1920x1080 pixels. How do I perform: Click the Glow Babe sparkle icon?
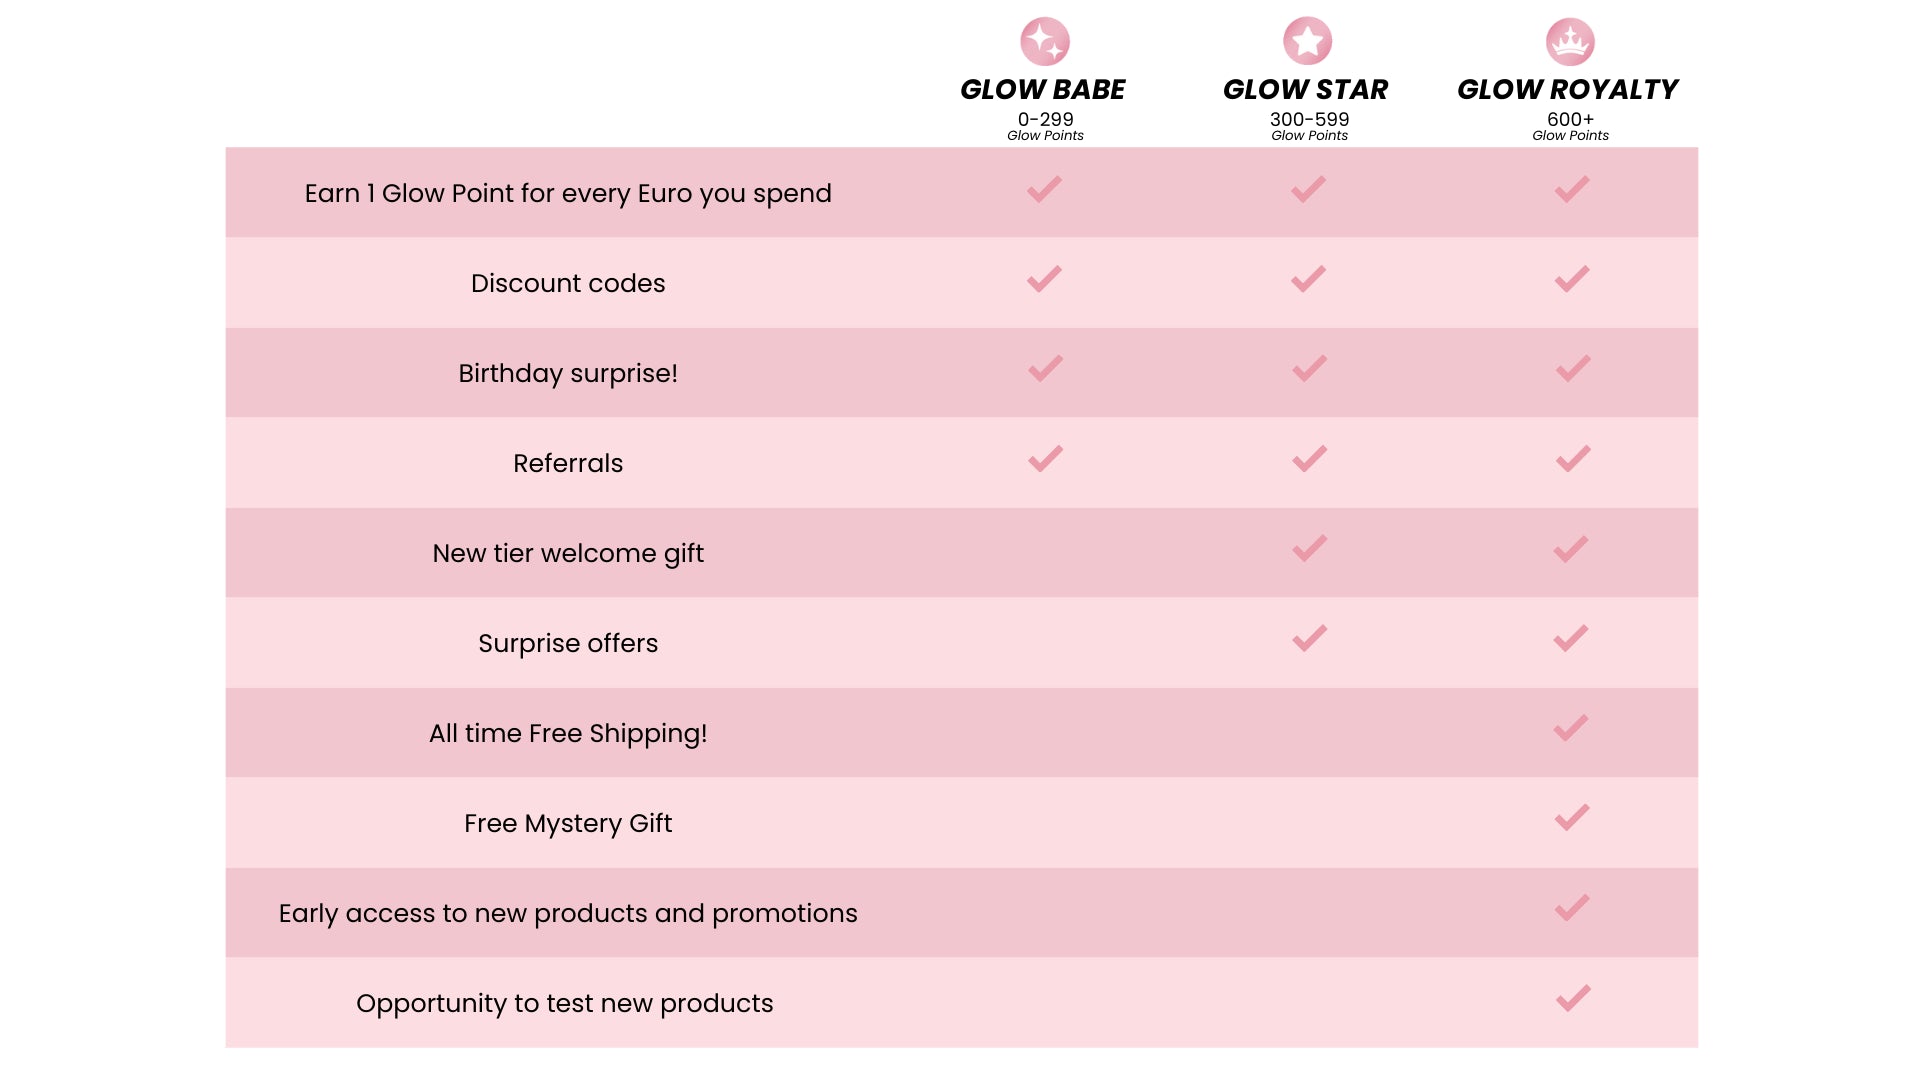click(x=1045, y=42)
